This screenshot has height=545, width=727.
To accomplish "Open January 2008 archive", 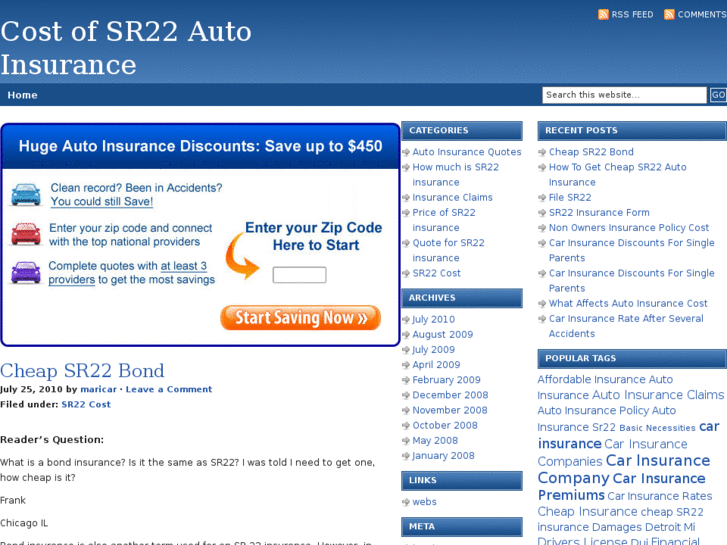I will point(443,455).
